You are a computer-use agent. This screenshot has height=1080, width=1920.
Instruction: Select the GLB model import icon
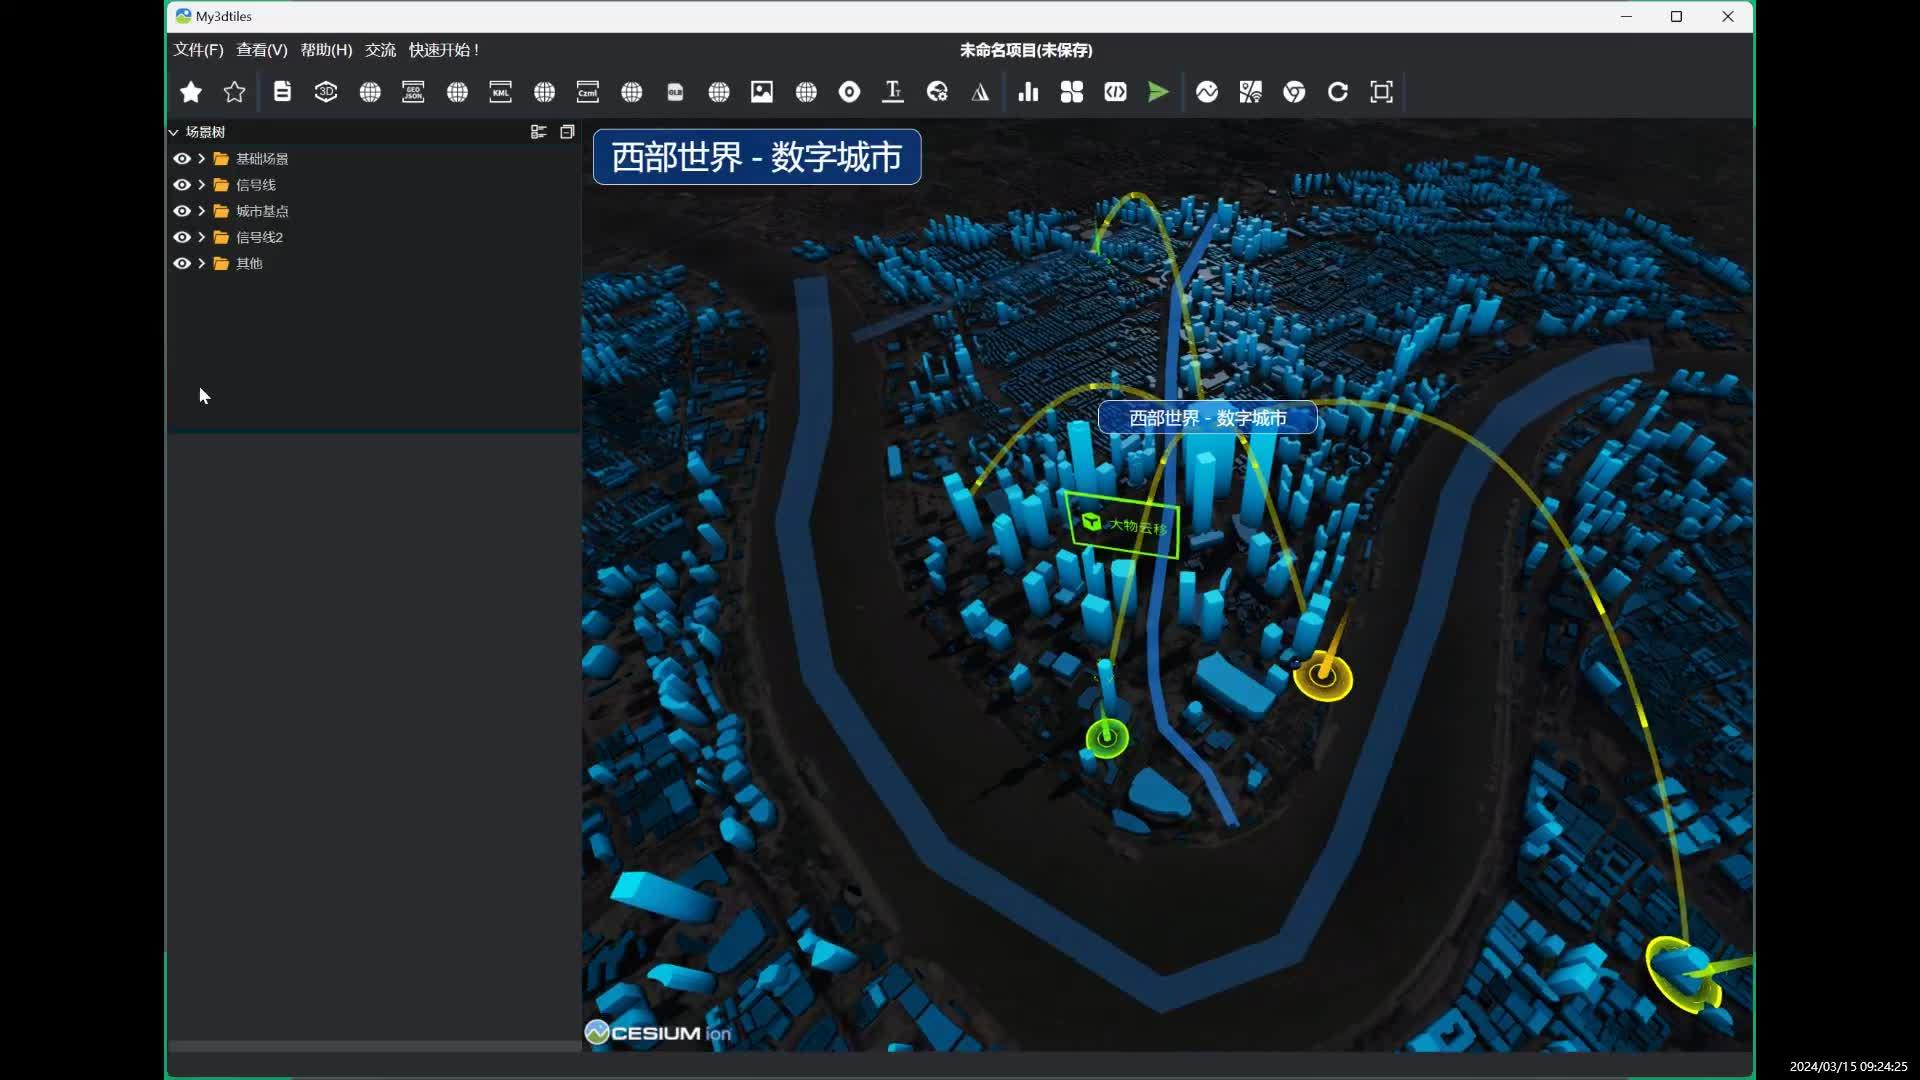675,92
